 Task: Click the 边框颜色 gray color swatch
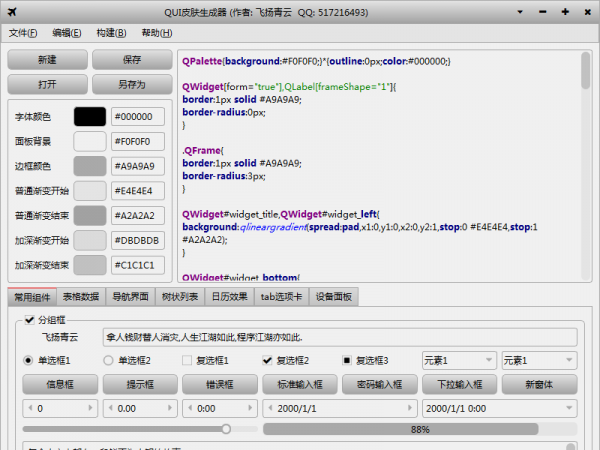click(89, 166)
